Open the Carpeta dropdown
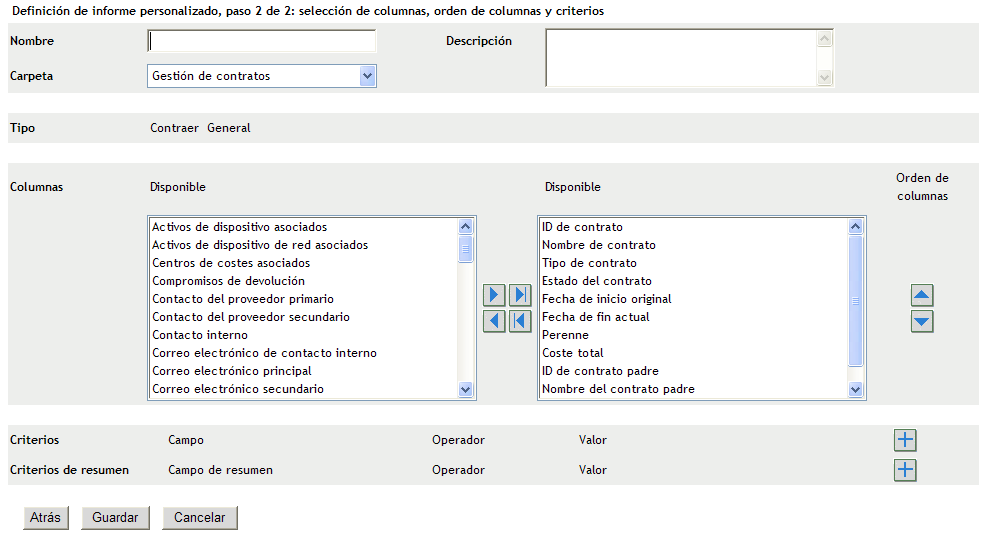The image size is (985, 534). pyautogui.click(x=367, y=76)
